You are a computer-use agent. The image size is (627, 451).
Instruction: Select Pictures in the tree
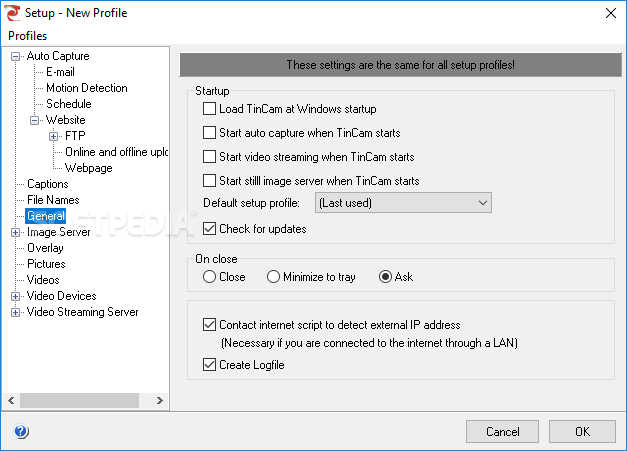pyautogui.click(x=46, y=264)
